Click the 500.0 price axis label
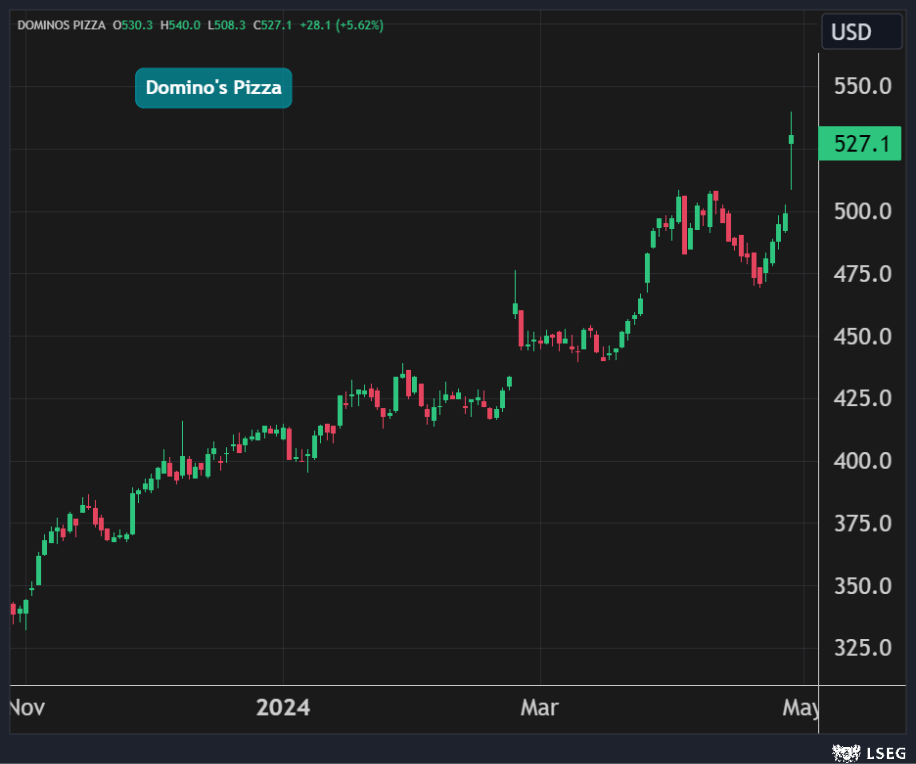916x764 pixels. (862, 212)
